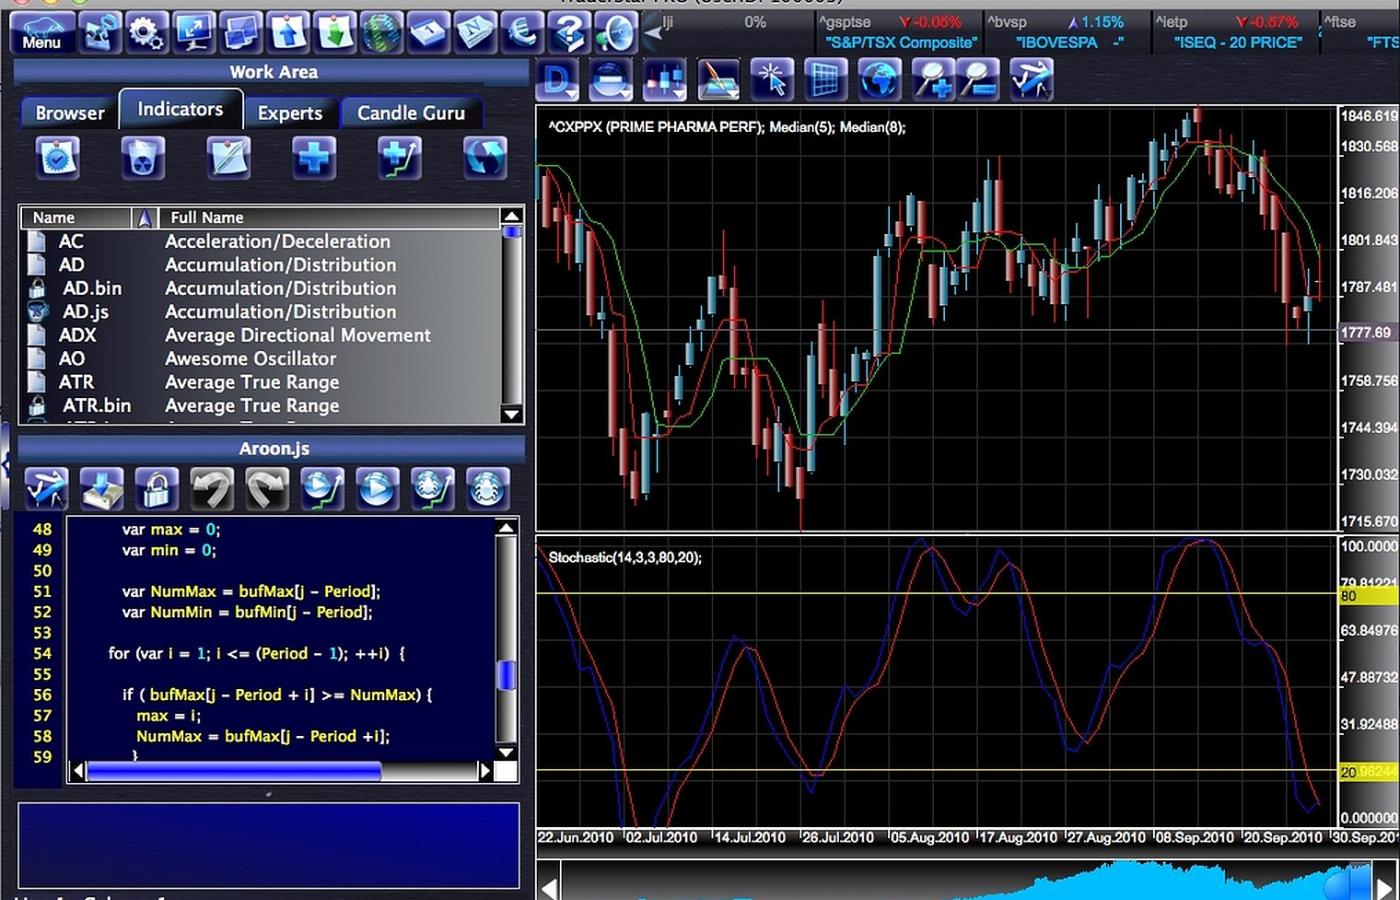The image size is (1400, 900).
Task: Open the candlestick chart type dropdown
Action: click(664, 80)
